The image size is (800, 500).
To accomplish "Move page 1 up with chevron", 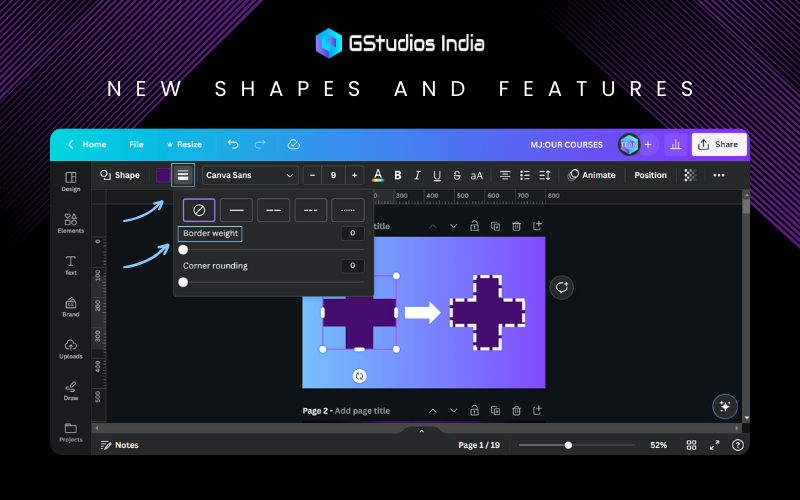I will click(x=433, y=226).
